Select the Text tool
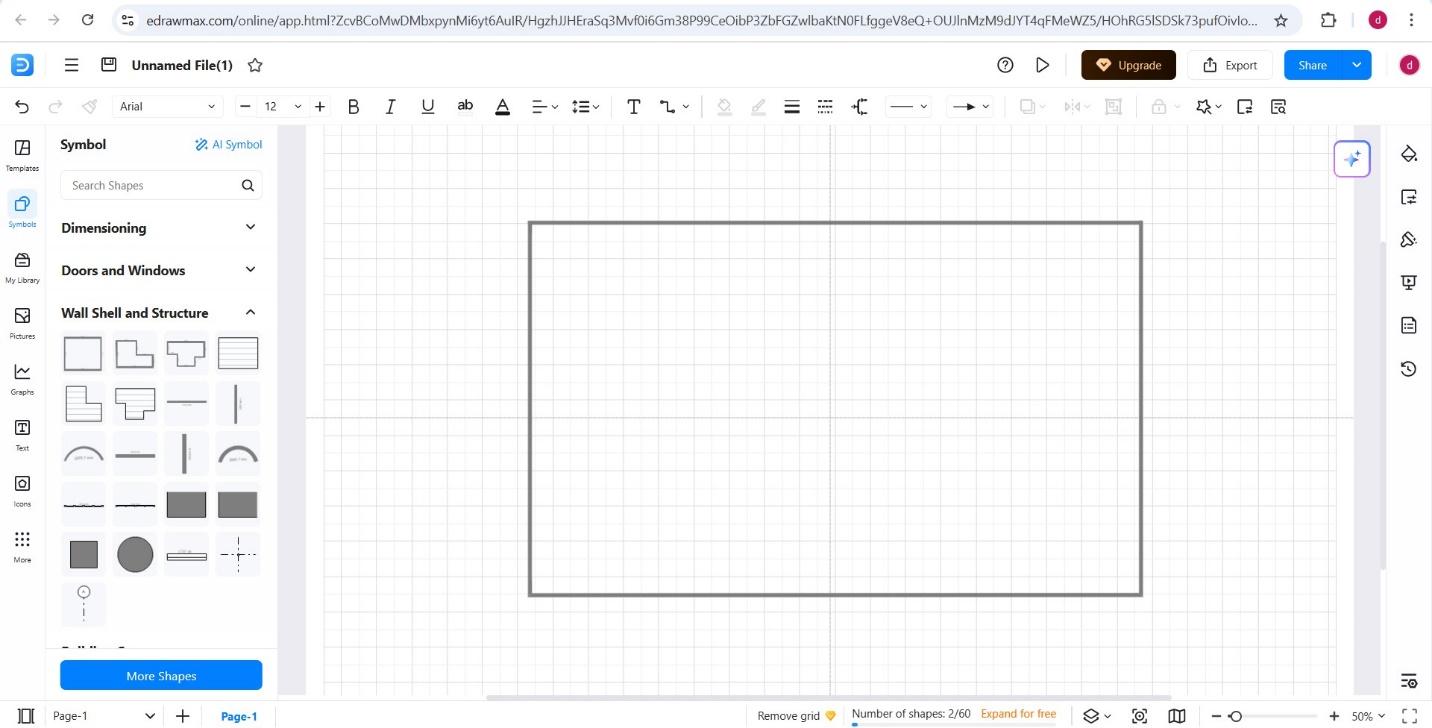The width and height of the screenshot is (1432, 728). coord(633,106)
